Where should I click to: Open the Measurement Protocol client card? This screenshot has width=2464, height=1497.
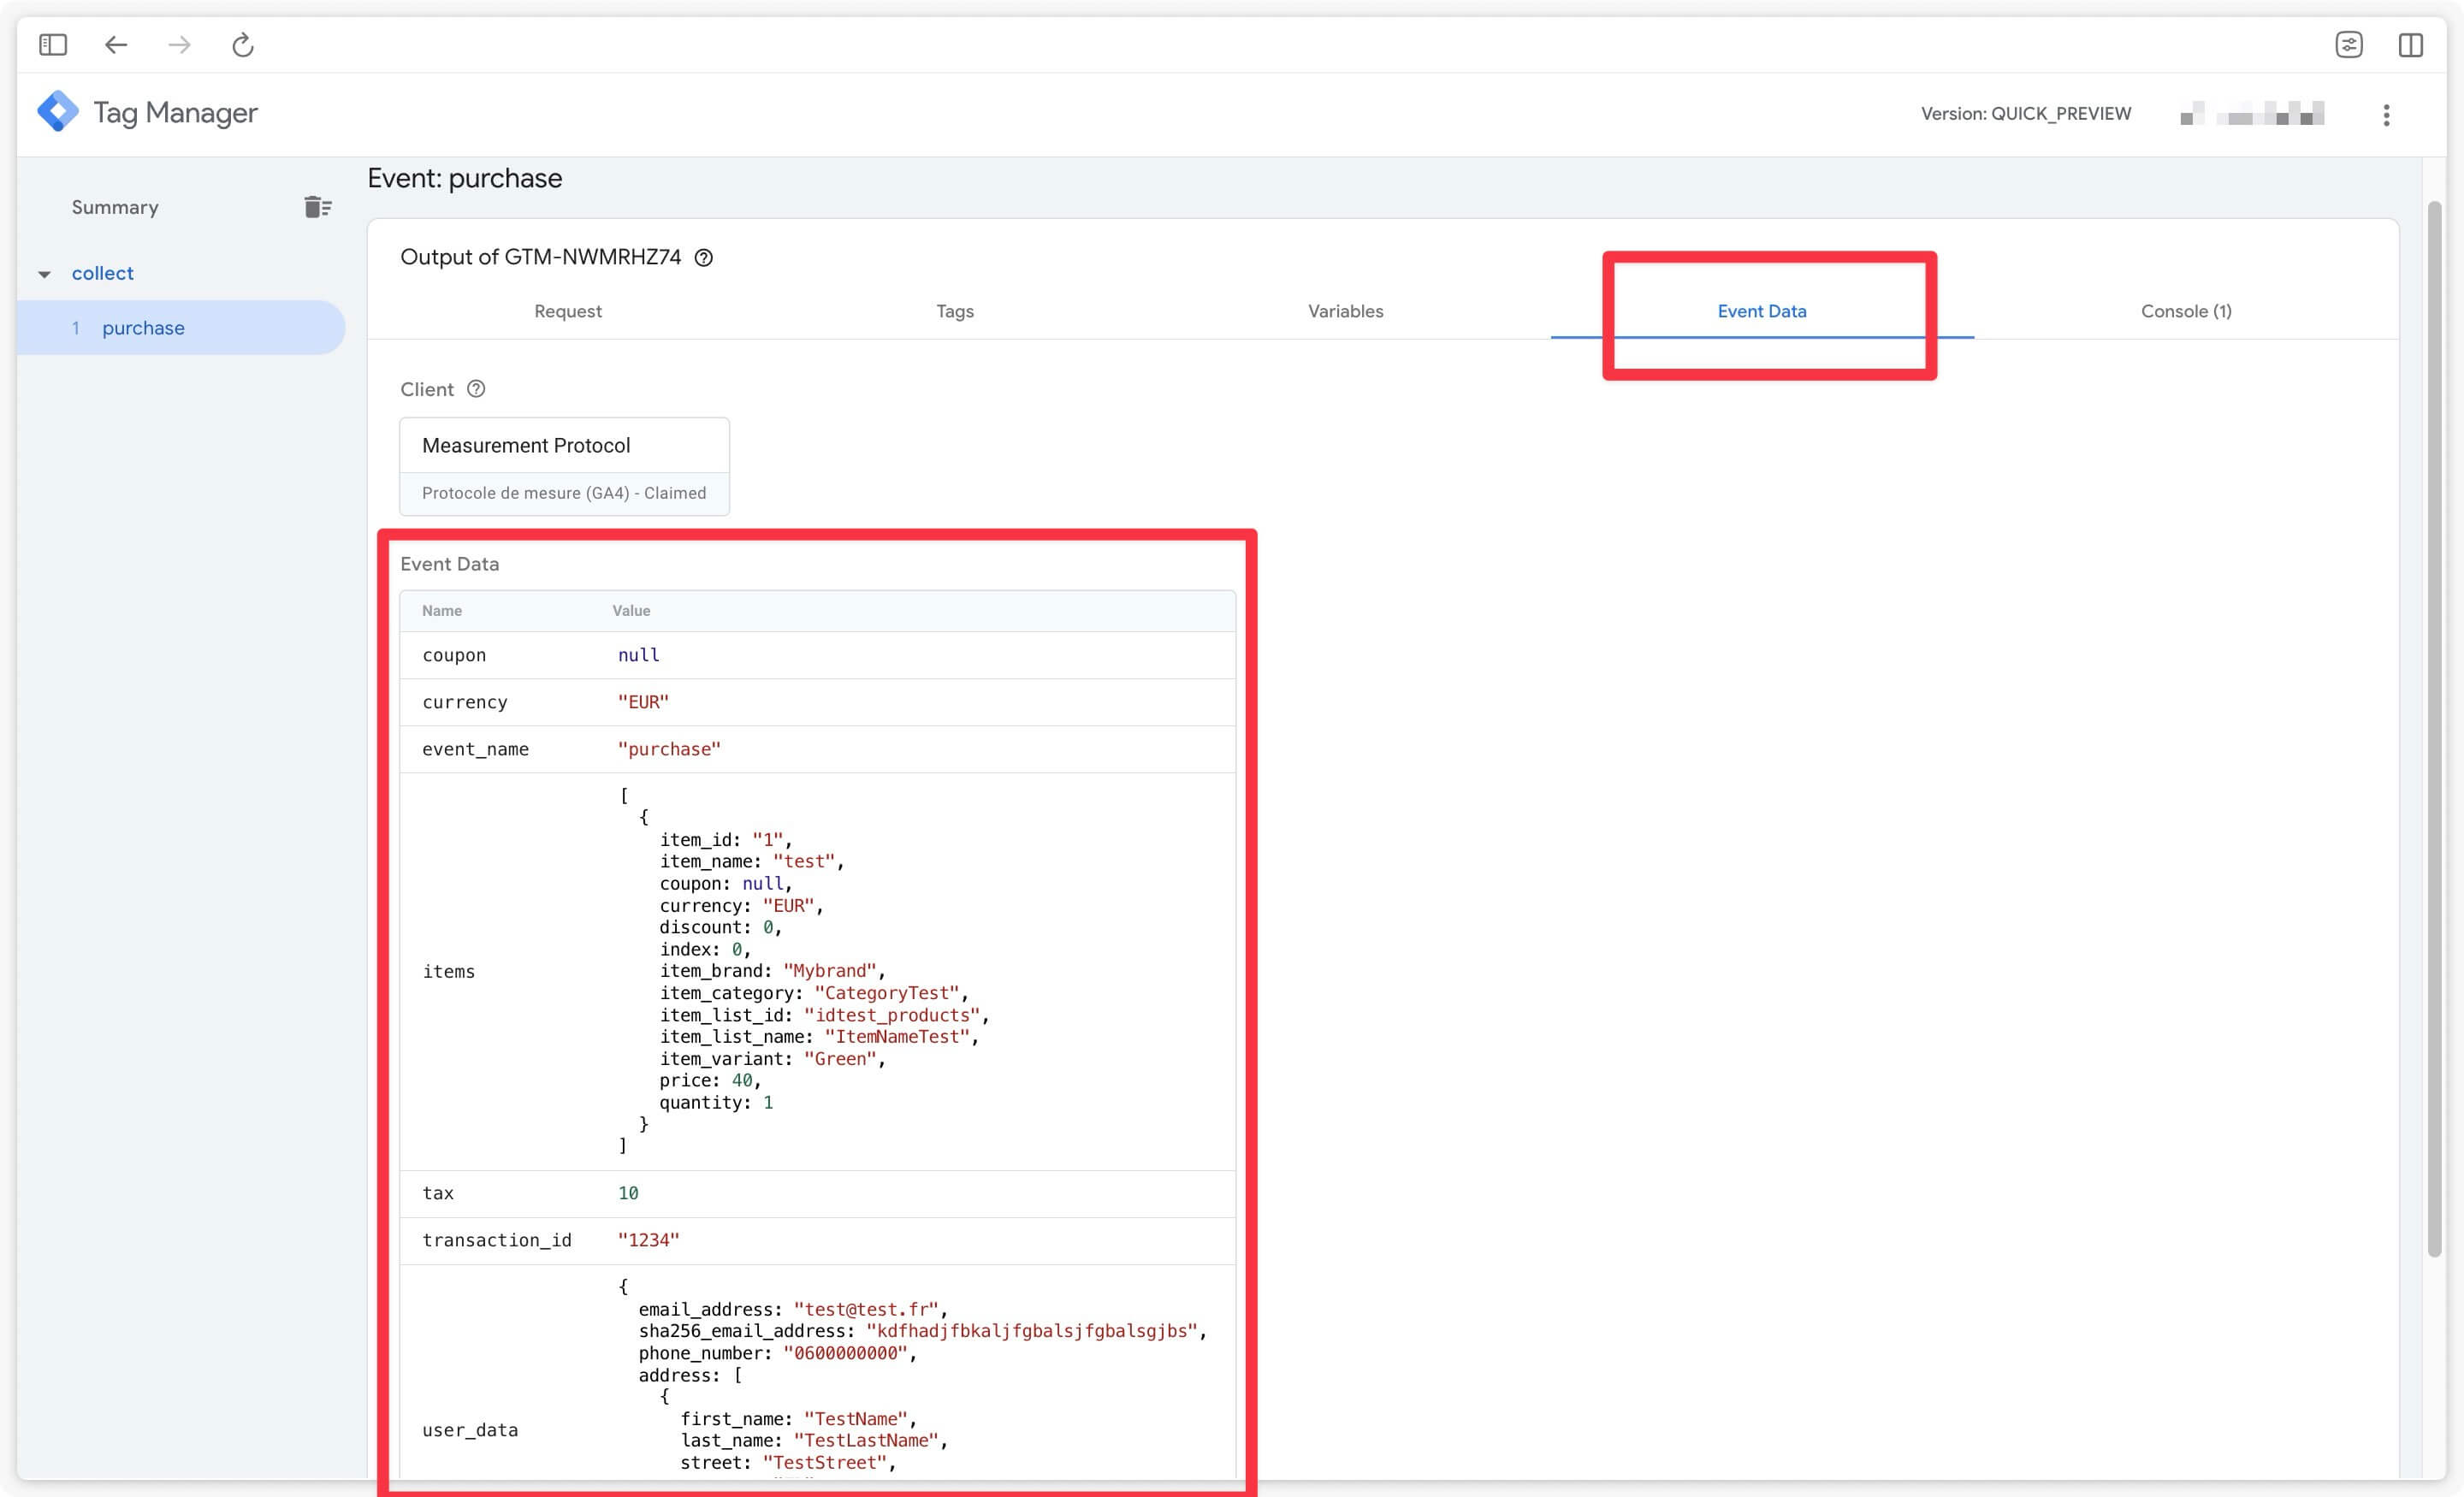point(564,466)
